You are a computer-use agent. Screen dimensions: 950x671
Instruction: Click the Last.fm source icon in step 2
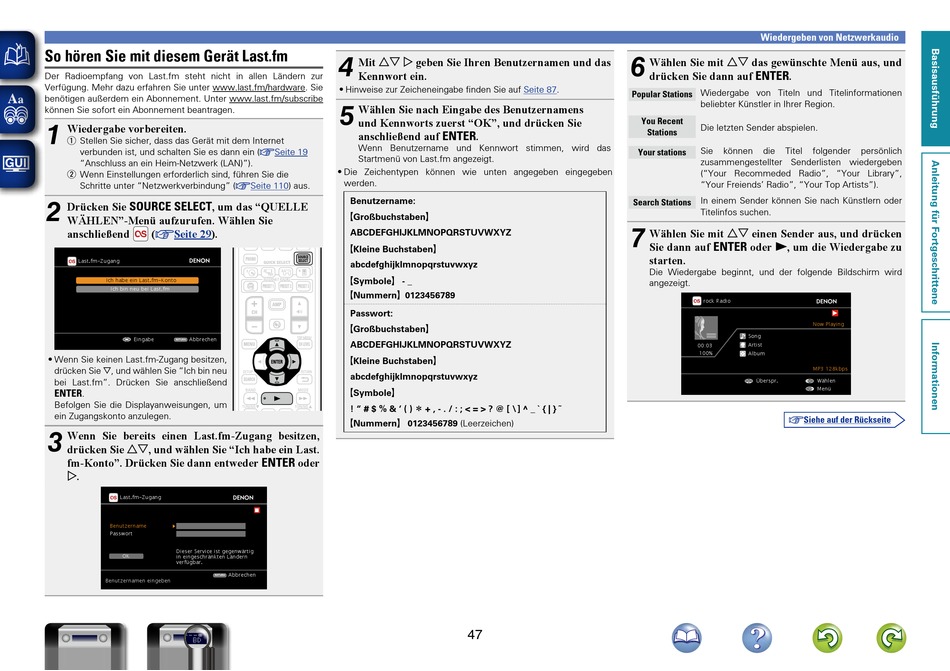point(141,234)
